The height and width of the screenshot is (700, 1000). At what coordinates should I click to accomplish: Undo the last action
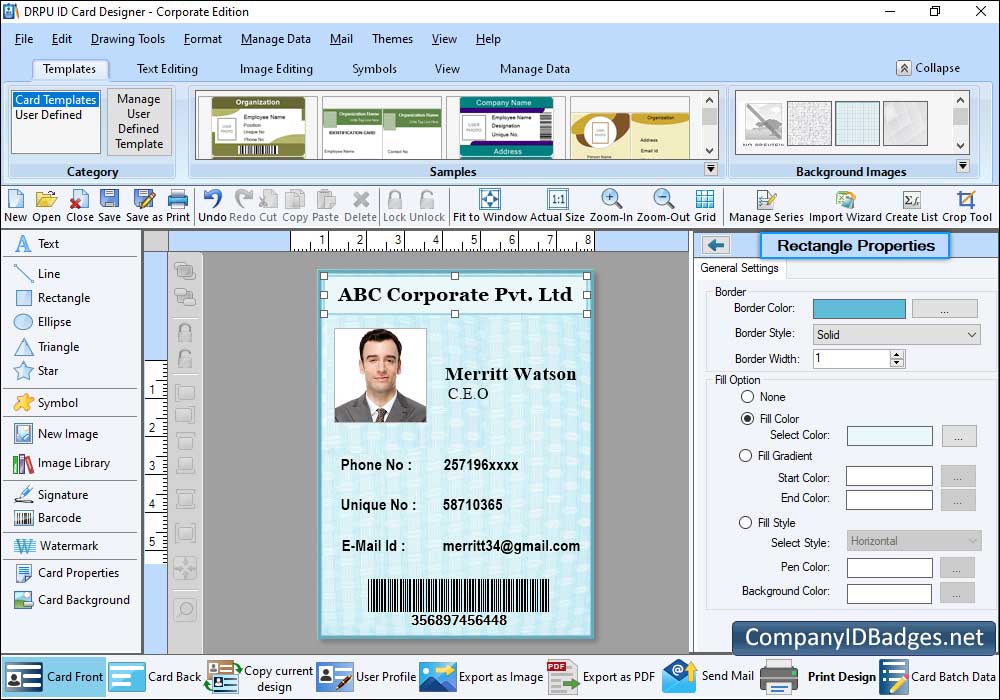click(x=212, y=206)
